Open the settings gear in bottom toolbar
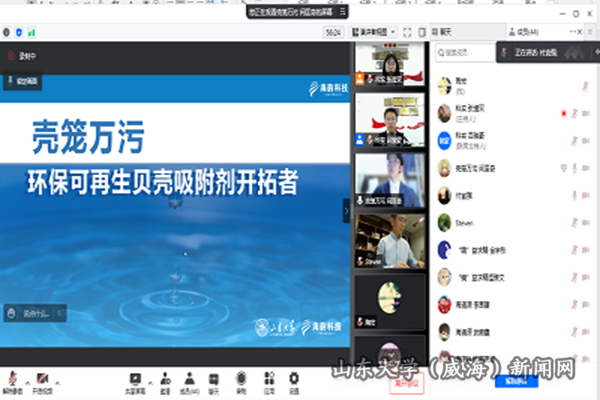 (294, 383)
